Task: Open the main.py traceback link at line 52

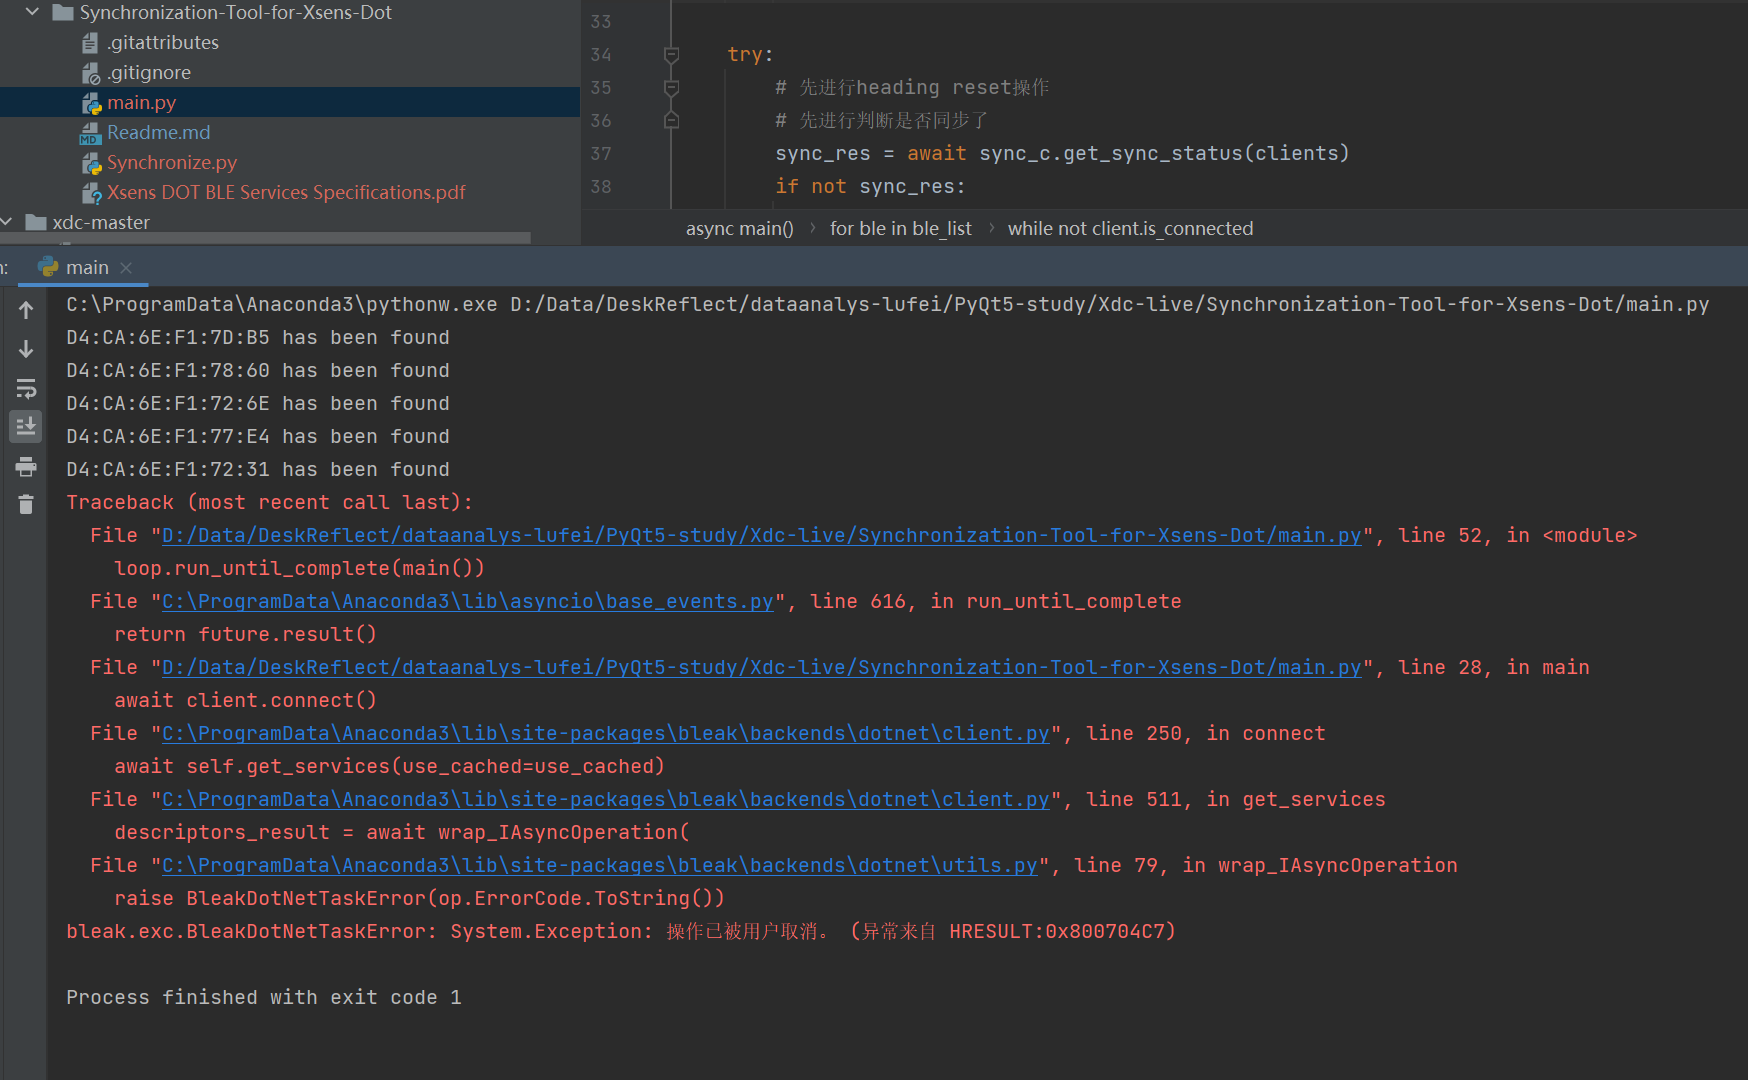Action: click(762, 535)
